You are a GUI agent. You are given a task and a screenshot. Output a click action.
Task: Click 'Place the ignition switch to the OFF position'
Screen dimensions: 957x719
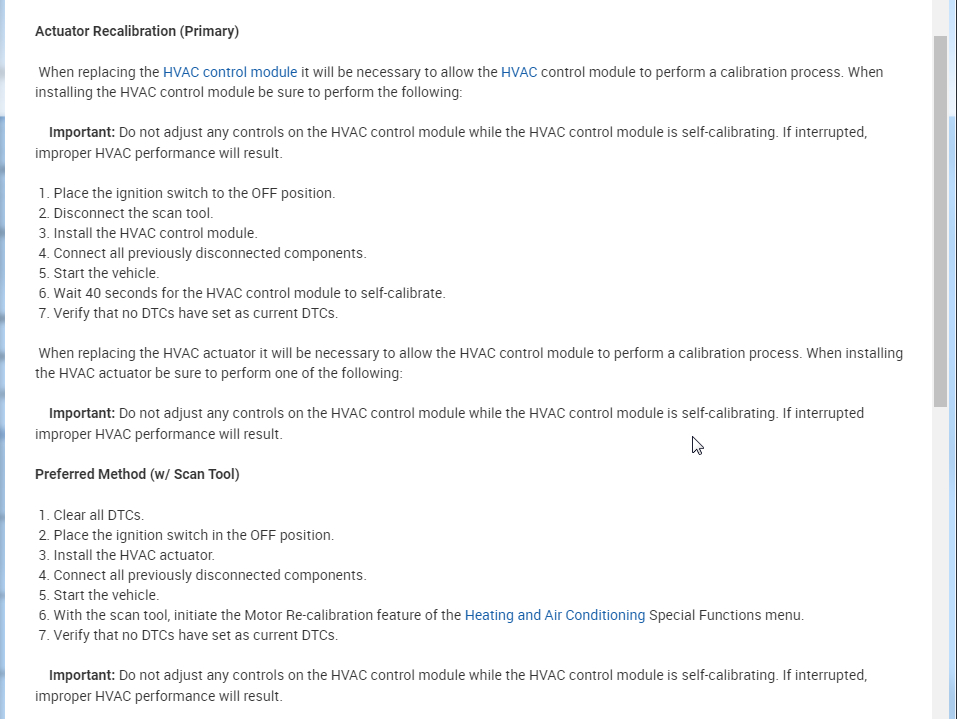pos(194,193)
